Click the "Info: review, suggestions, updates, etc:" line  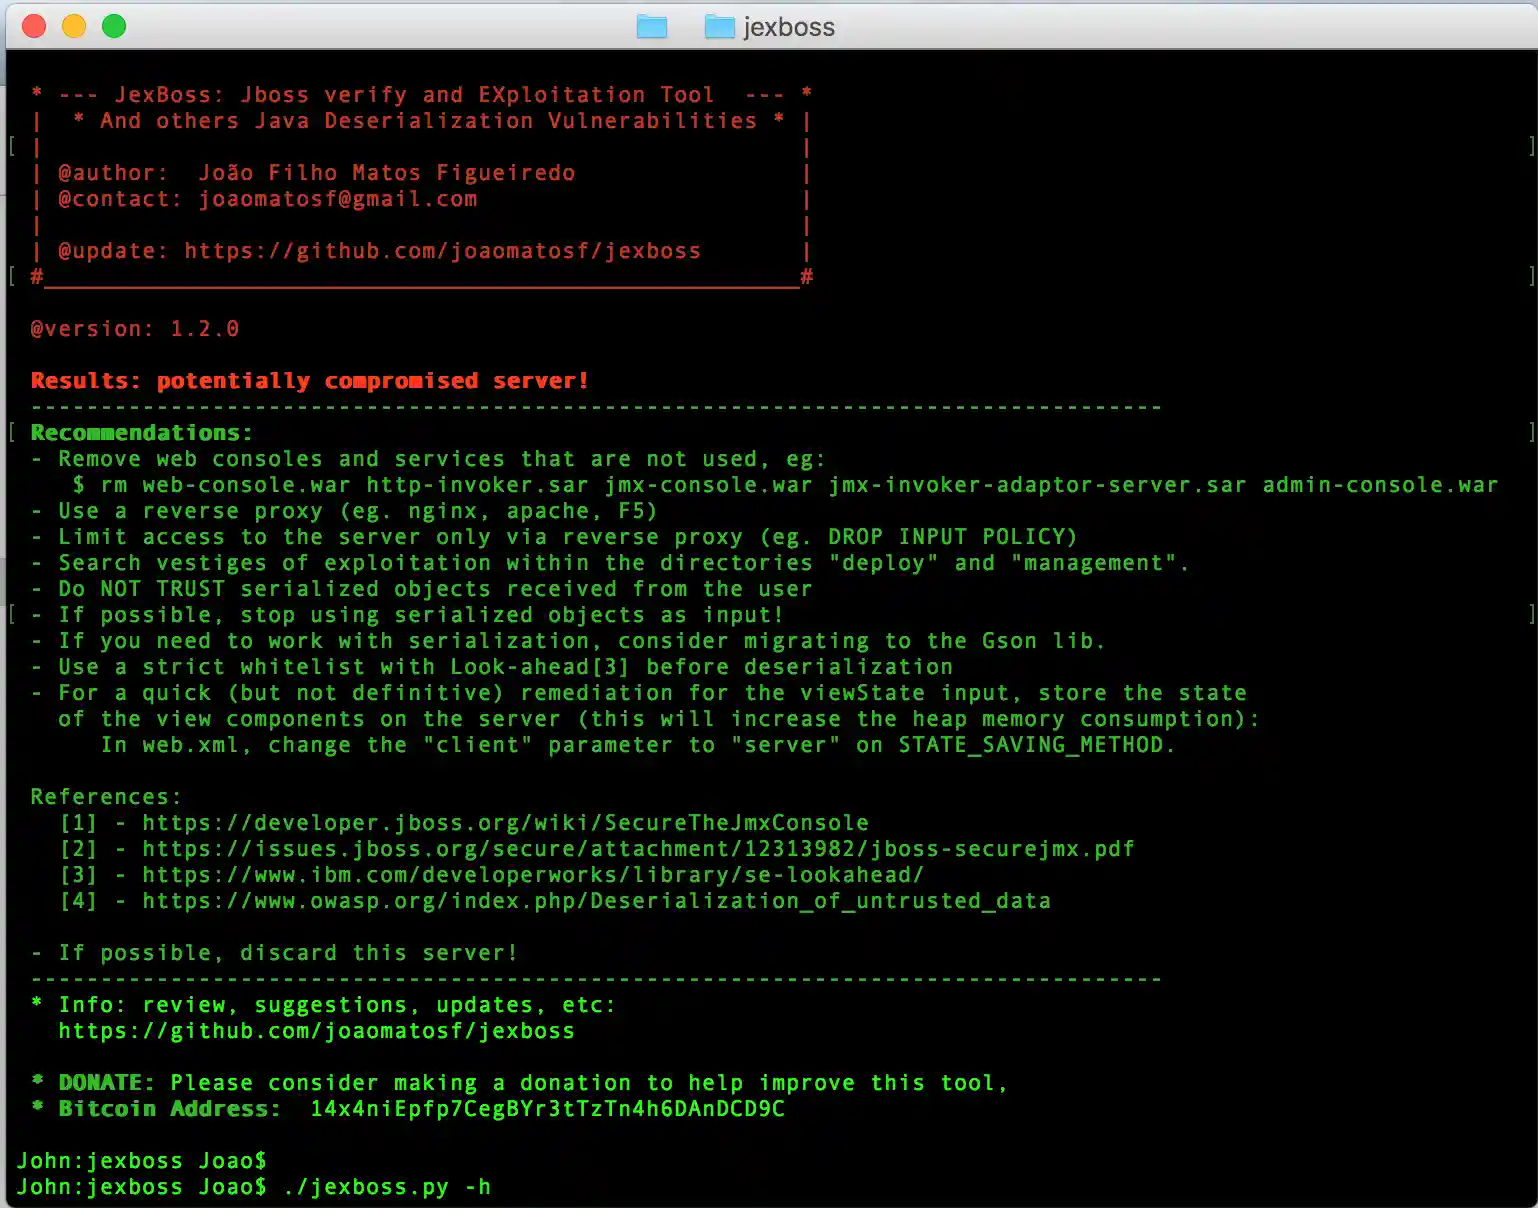click(323, 1005)
